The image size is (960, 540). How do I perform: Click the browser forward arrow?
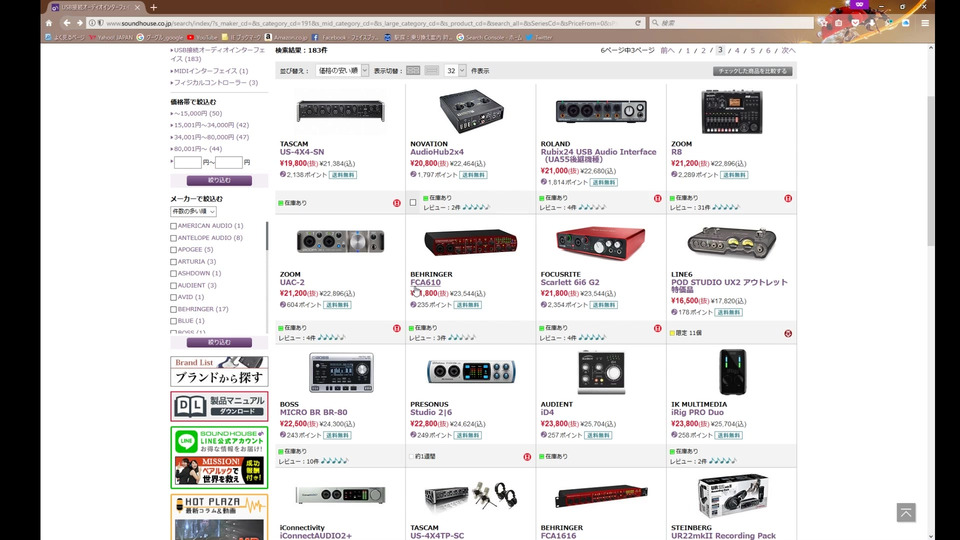80,23
